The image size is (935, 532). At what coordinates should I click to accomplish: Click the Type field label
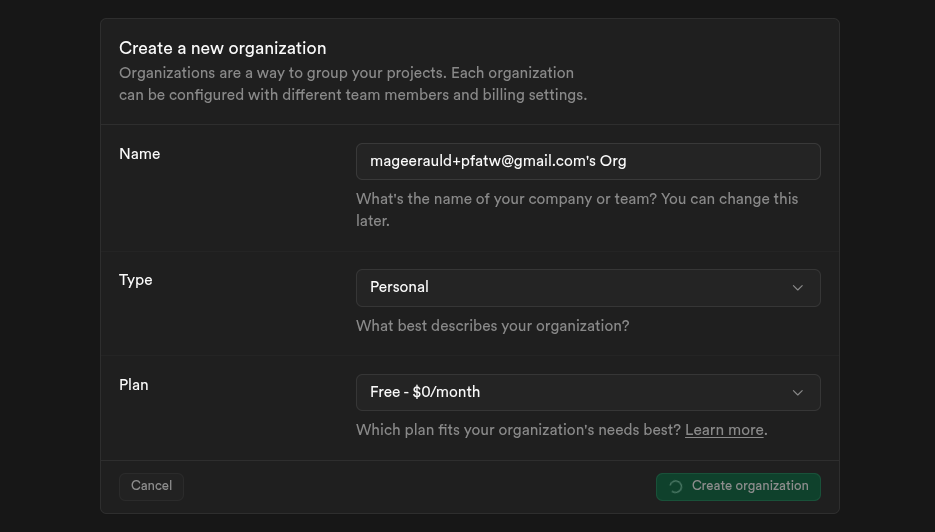(x=135, y=280)
